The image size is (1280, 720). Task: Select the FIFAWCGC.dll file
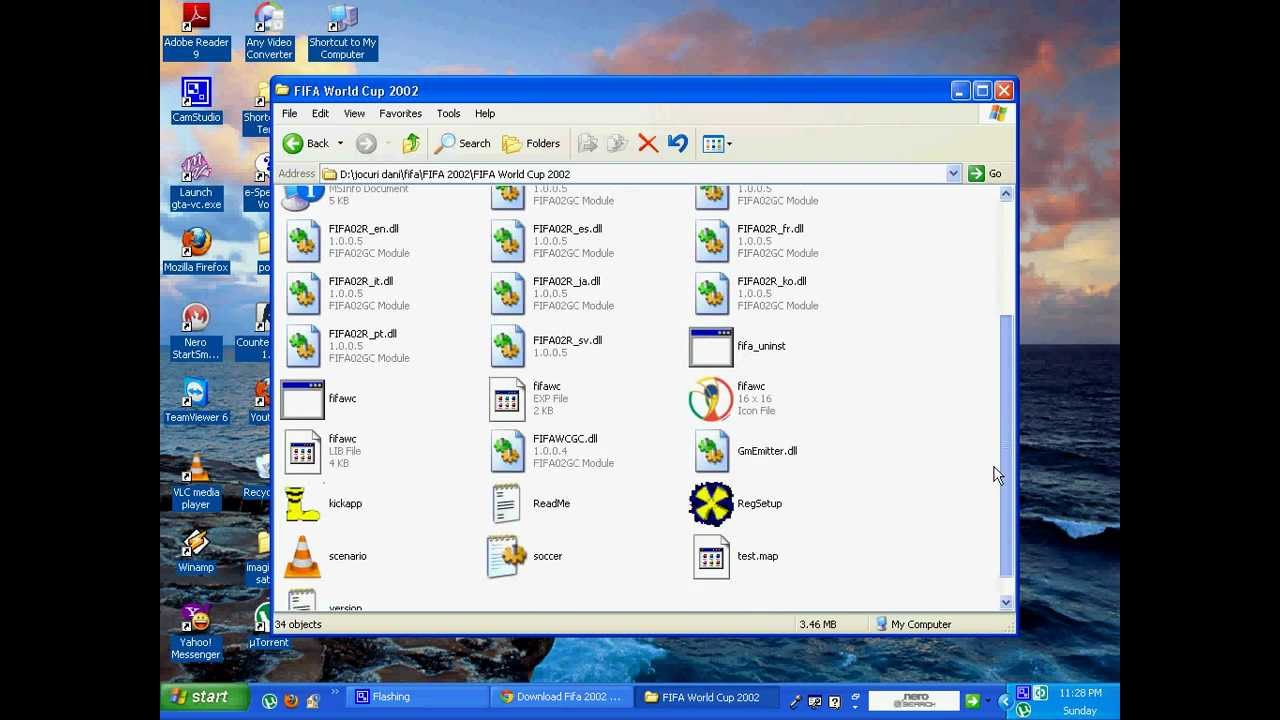coord(552,451)
